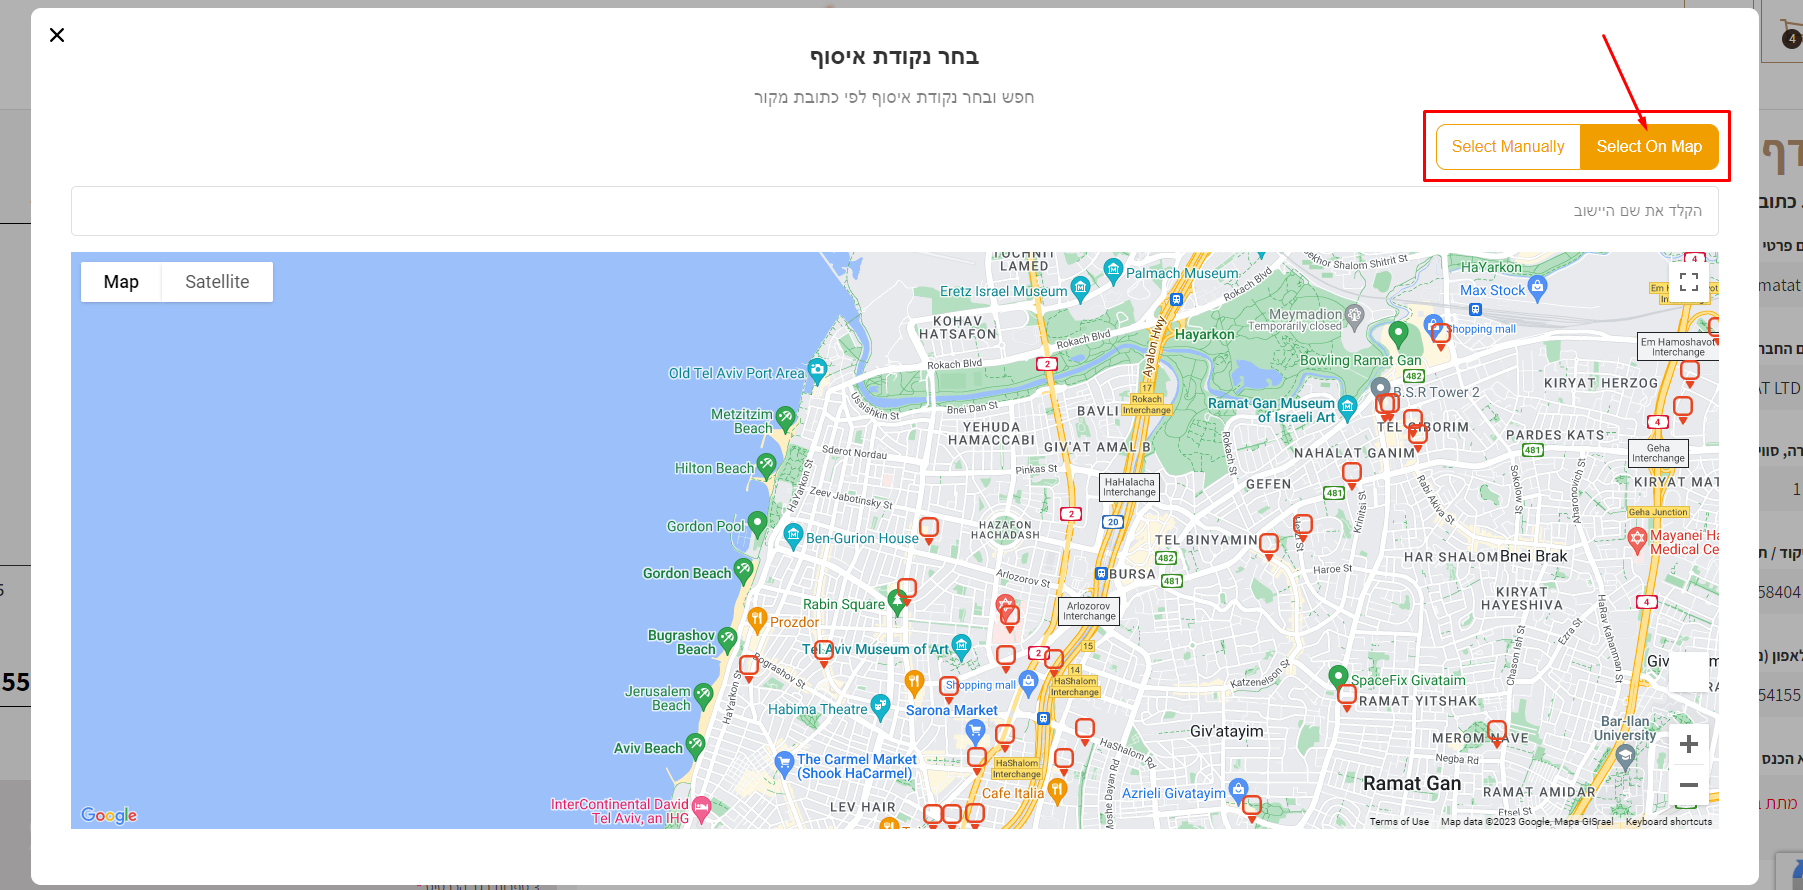Click the city name search field
Image resolution: width=1803 pixels, height=890 pixels.
894,211
